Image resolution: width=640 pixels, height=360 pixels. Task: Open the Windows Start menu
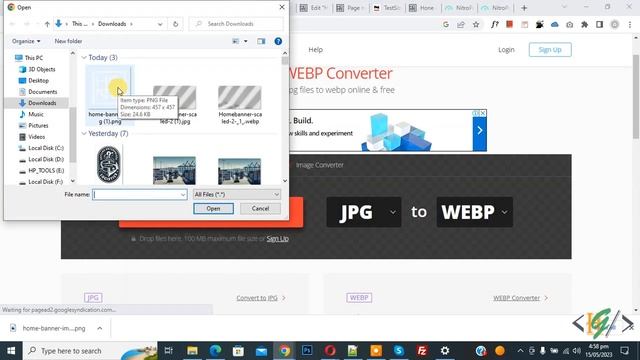[x=11, y=351]
